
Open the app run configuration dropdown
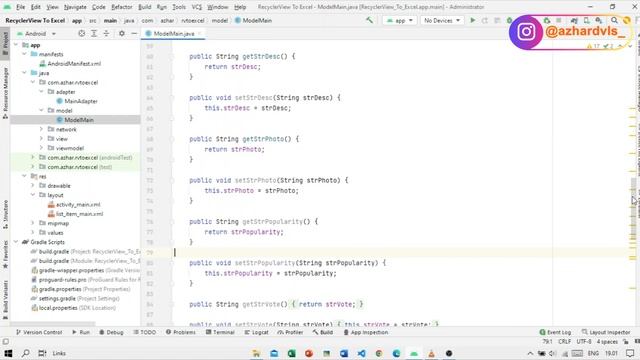[400, 20]
